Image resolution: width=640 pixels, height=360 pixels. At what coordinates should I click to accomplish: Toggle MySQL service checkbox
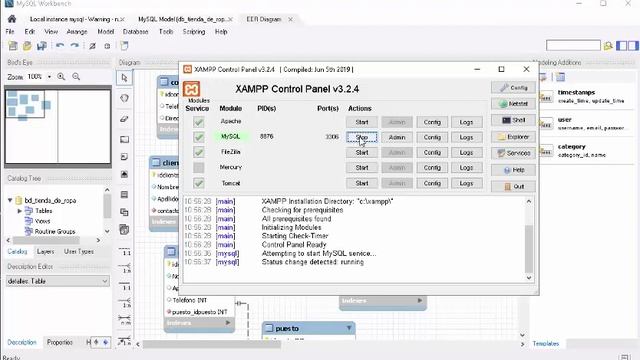click(199, 137)
